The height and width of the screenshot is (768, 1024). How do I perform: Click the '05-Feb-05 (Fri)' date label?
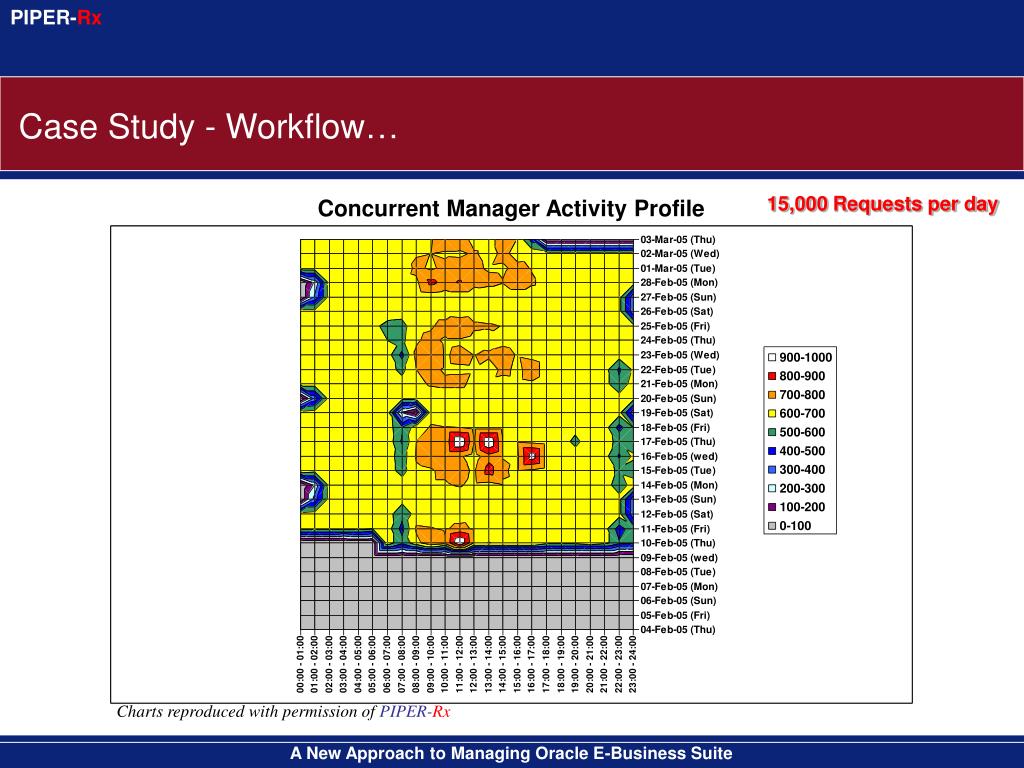(675, 615)
